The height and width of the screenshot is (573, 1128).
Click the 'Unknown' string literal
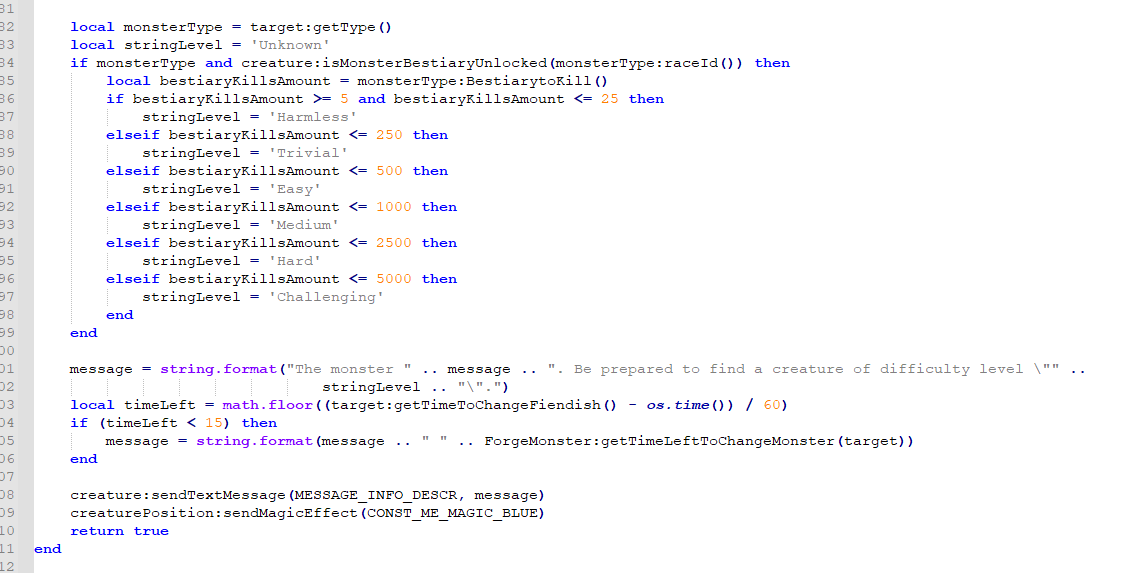pos(290,45)
